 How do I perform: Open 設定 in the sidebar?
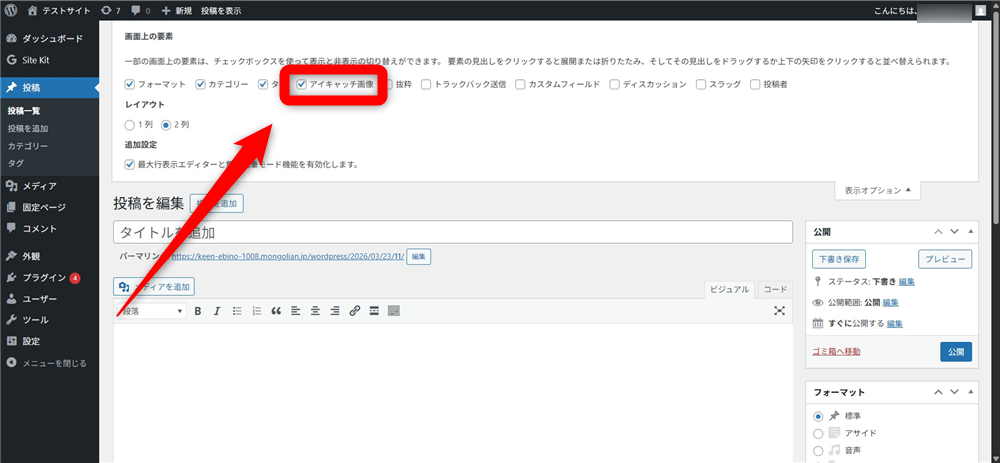coord(50,341)
